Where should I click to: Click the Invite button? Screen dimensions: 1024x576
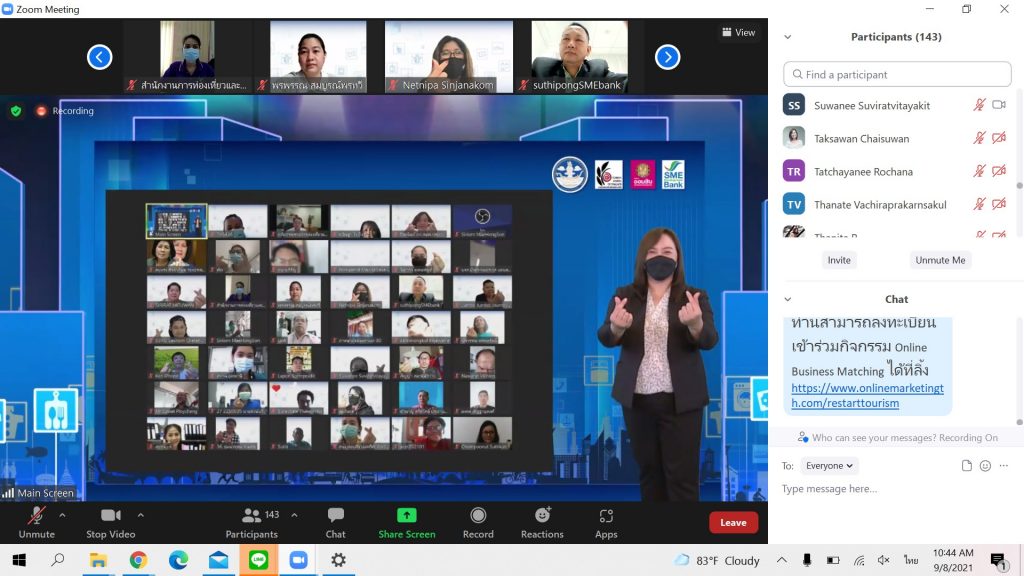click(839, 260)
